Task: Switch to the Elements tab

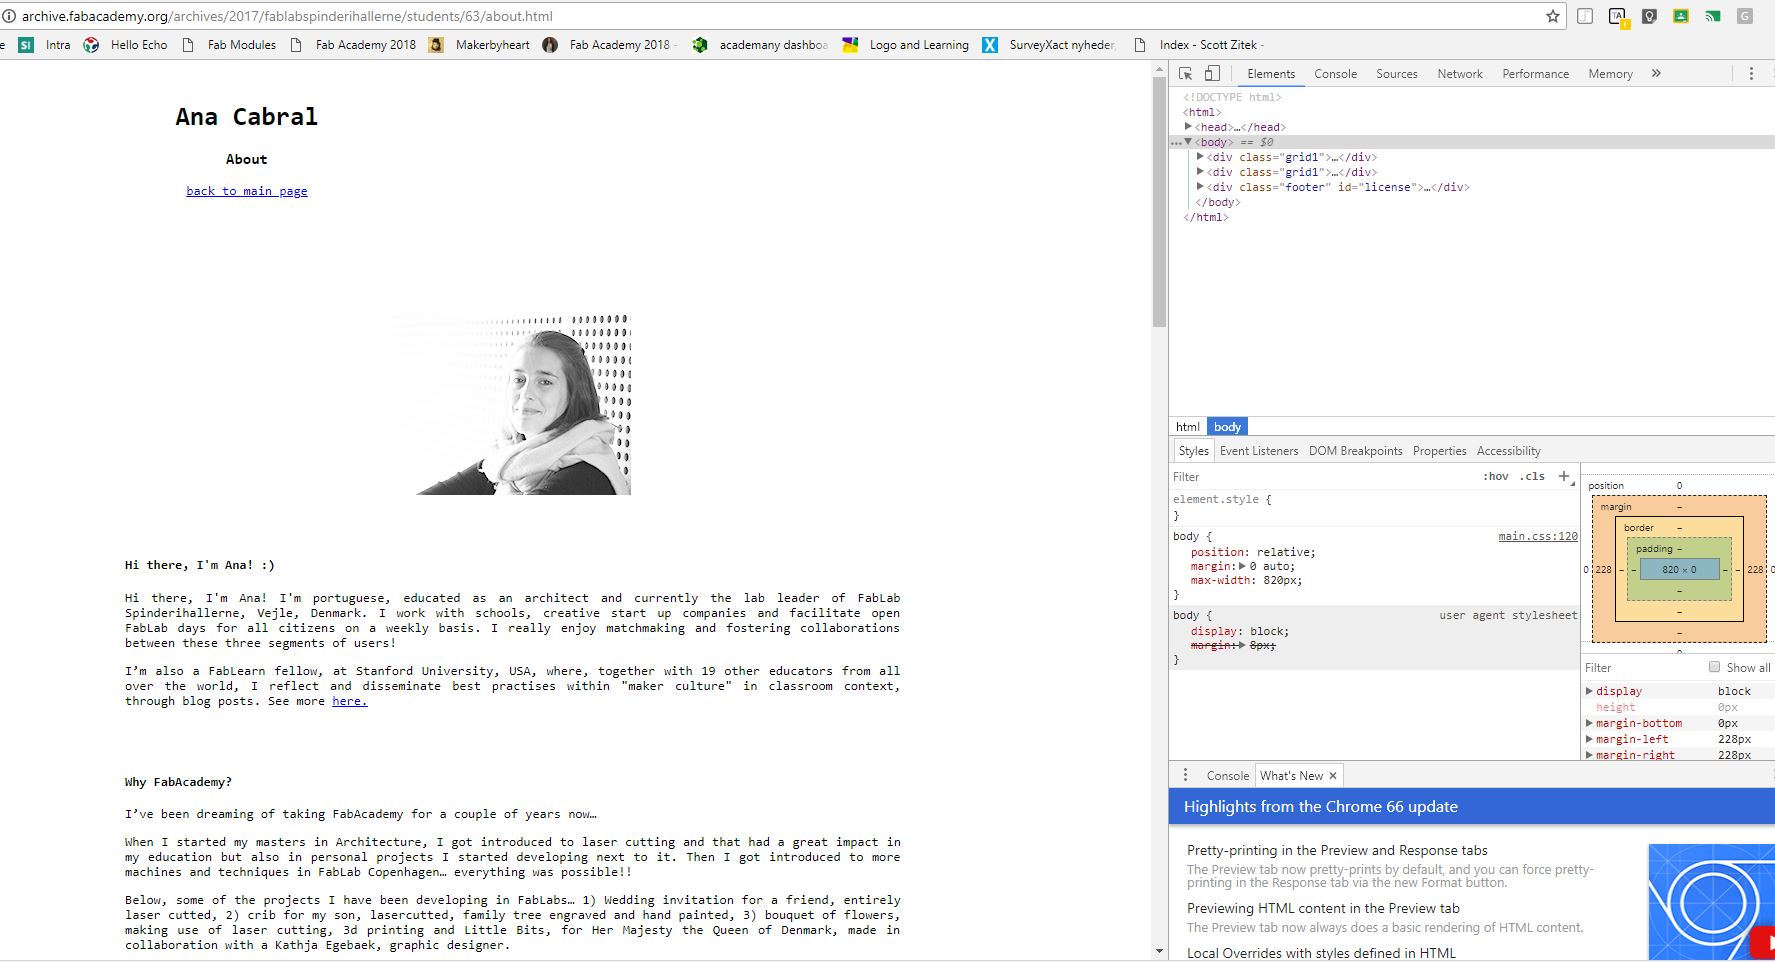Action: (x=1271, y=74)
